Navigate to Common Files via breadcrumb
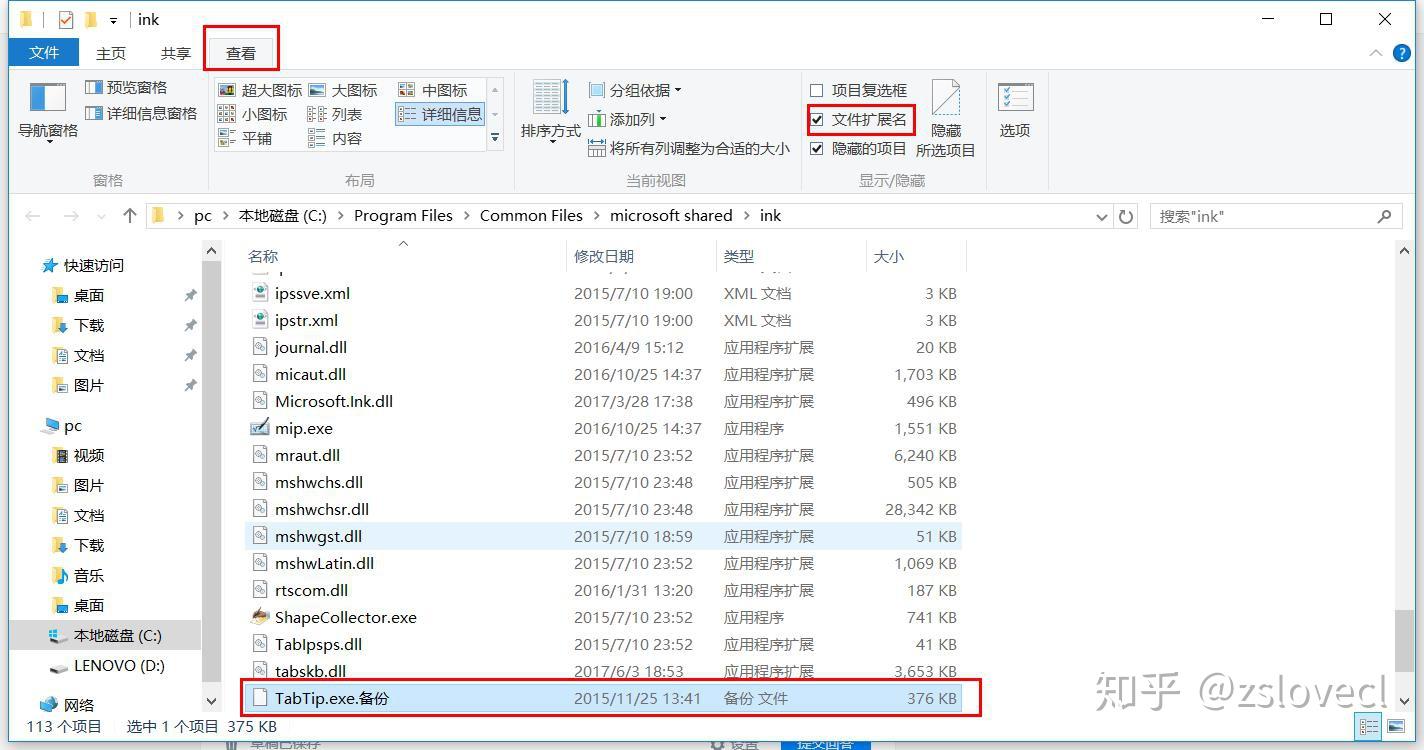This screenshot has height=750, width=1424. pyautogui.click(x=531, y=215)
